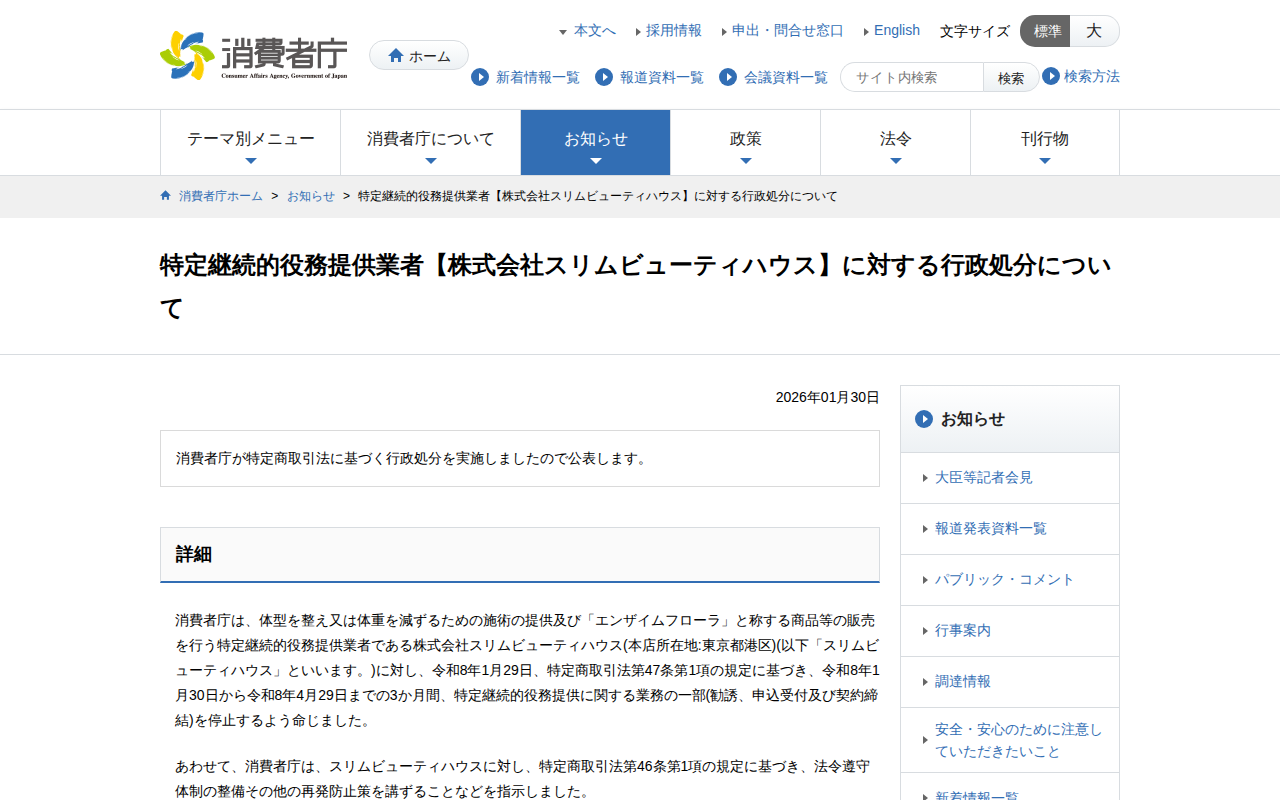The image size is (1280, 800).
Task: Expand the 法令 dropdown arrow
Action: (896, 161)
